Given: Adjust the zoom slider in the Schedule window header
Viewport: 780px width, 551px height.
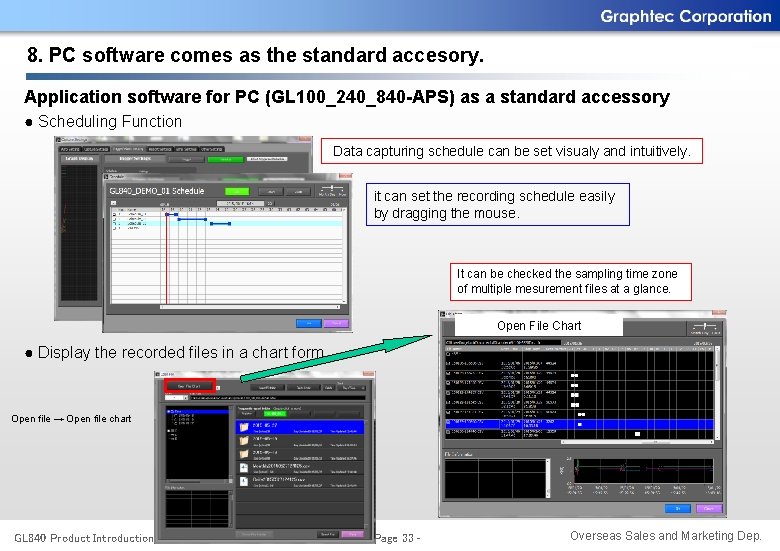Looking at the screenshot, I should (332, 188).
